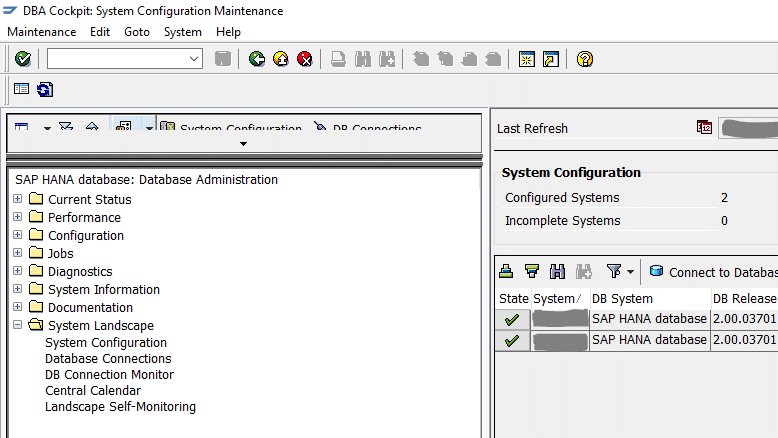The height and width of the screenshot is (438, 778).
Task: Select the first SAP HANA database row
Action: pyautogui.click(x=648, y=319)
